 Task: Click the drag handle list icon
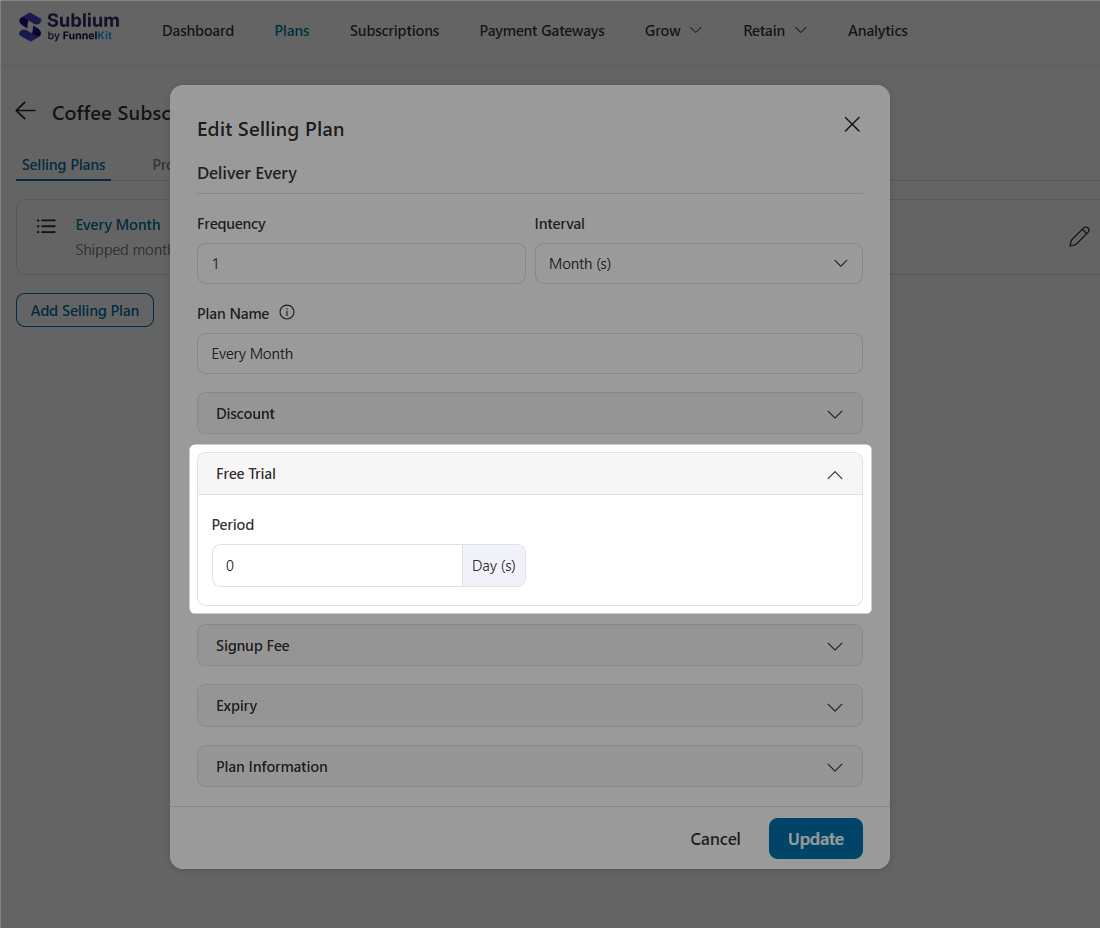pyautogui.click(x=46, y=226)
